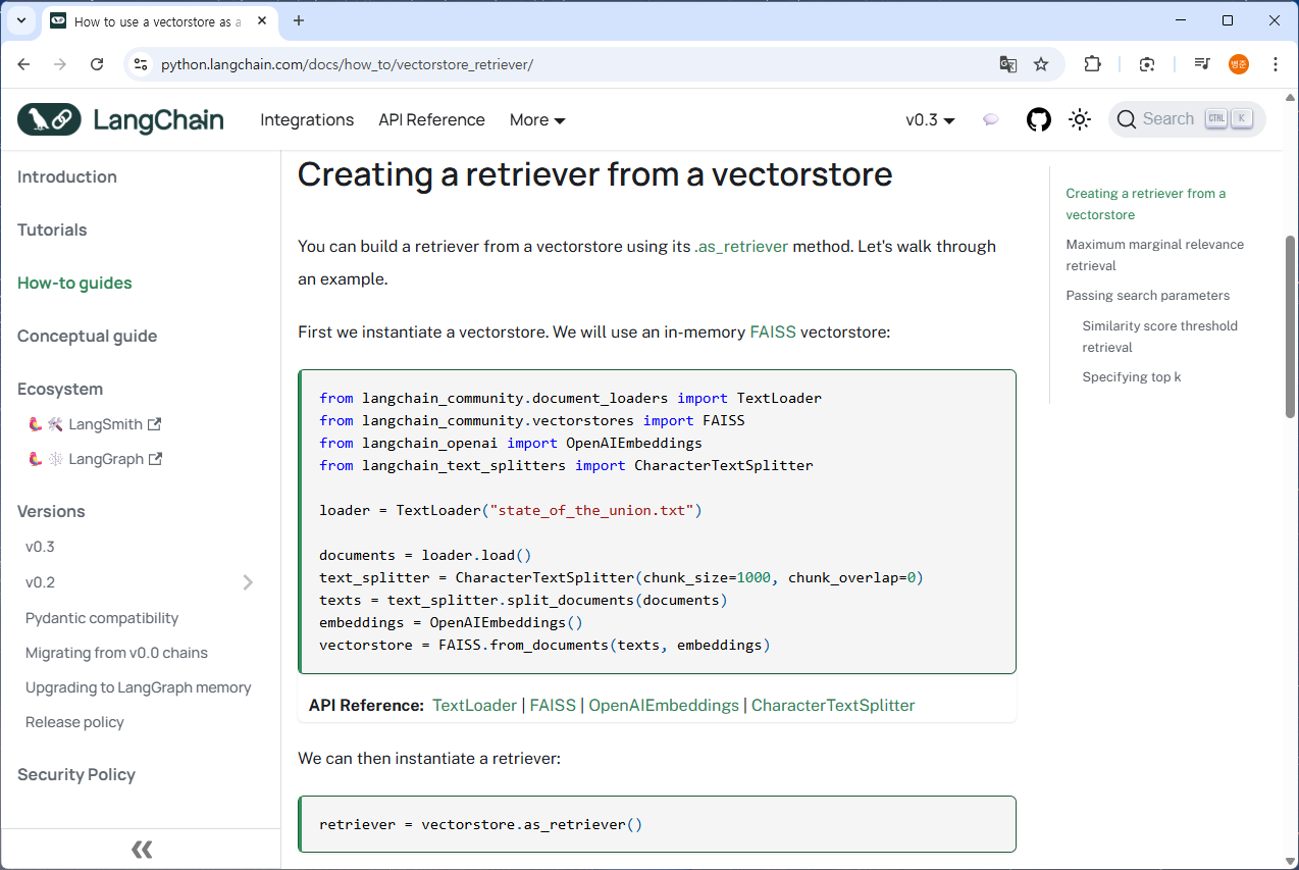
Task: Open Introduction in the sidebar
Action: tap(67, 177)
